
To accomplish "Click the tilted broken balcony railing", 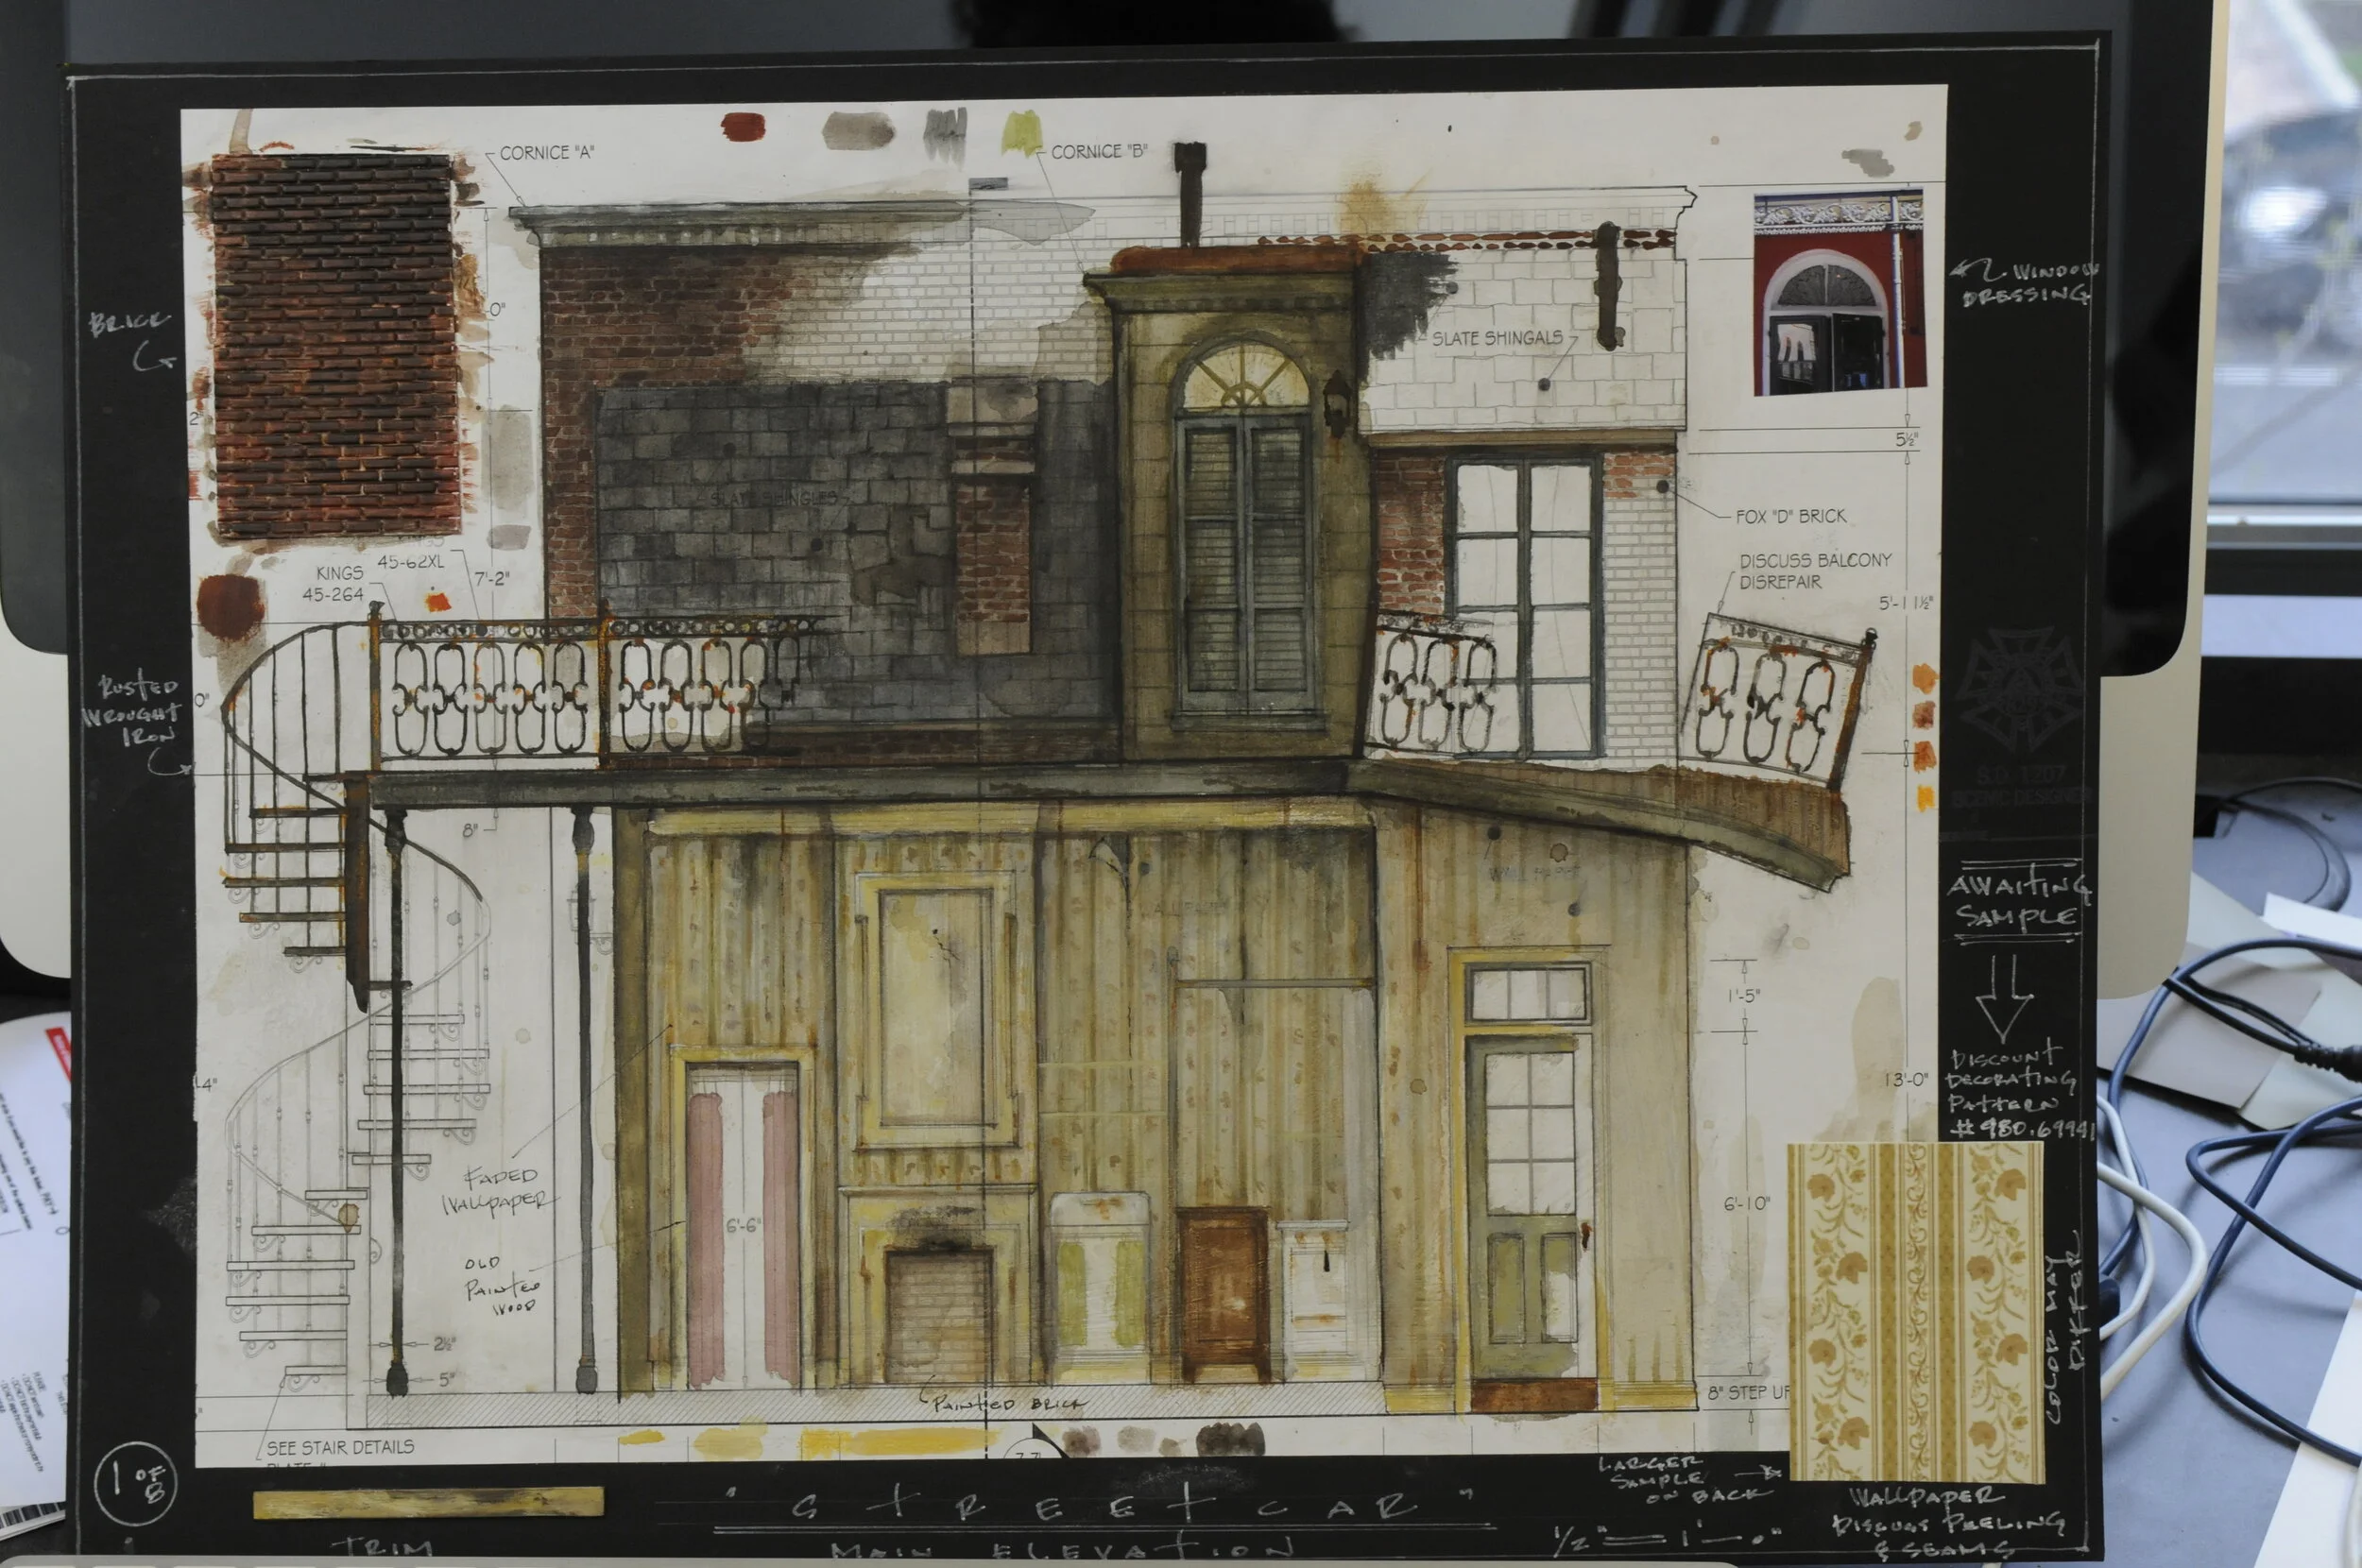I will (1775, 702).
